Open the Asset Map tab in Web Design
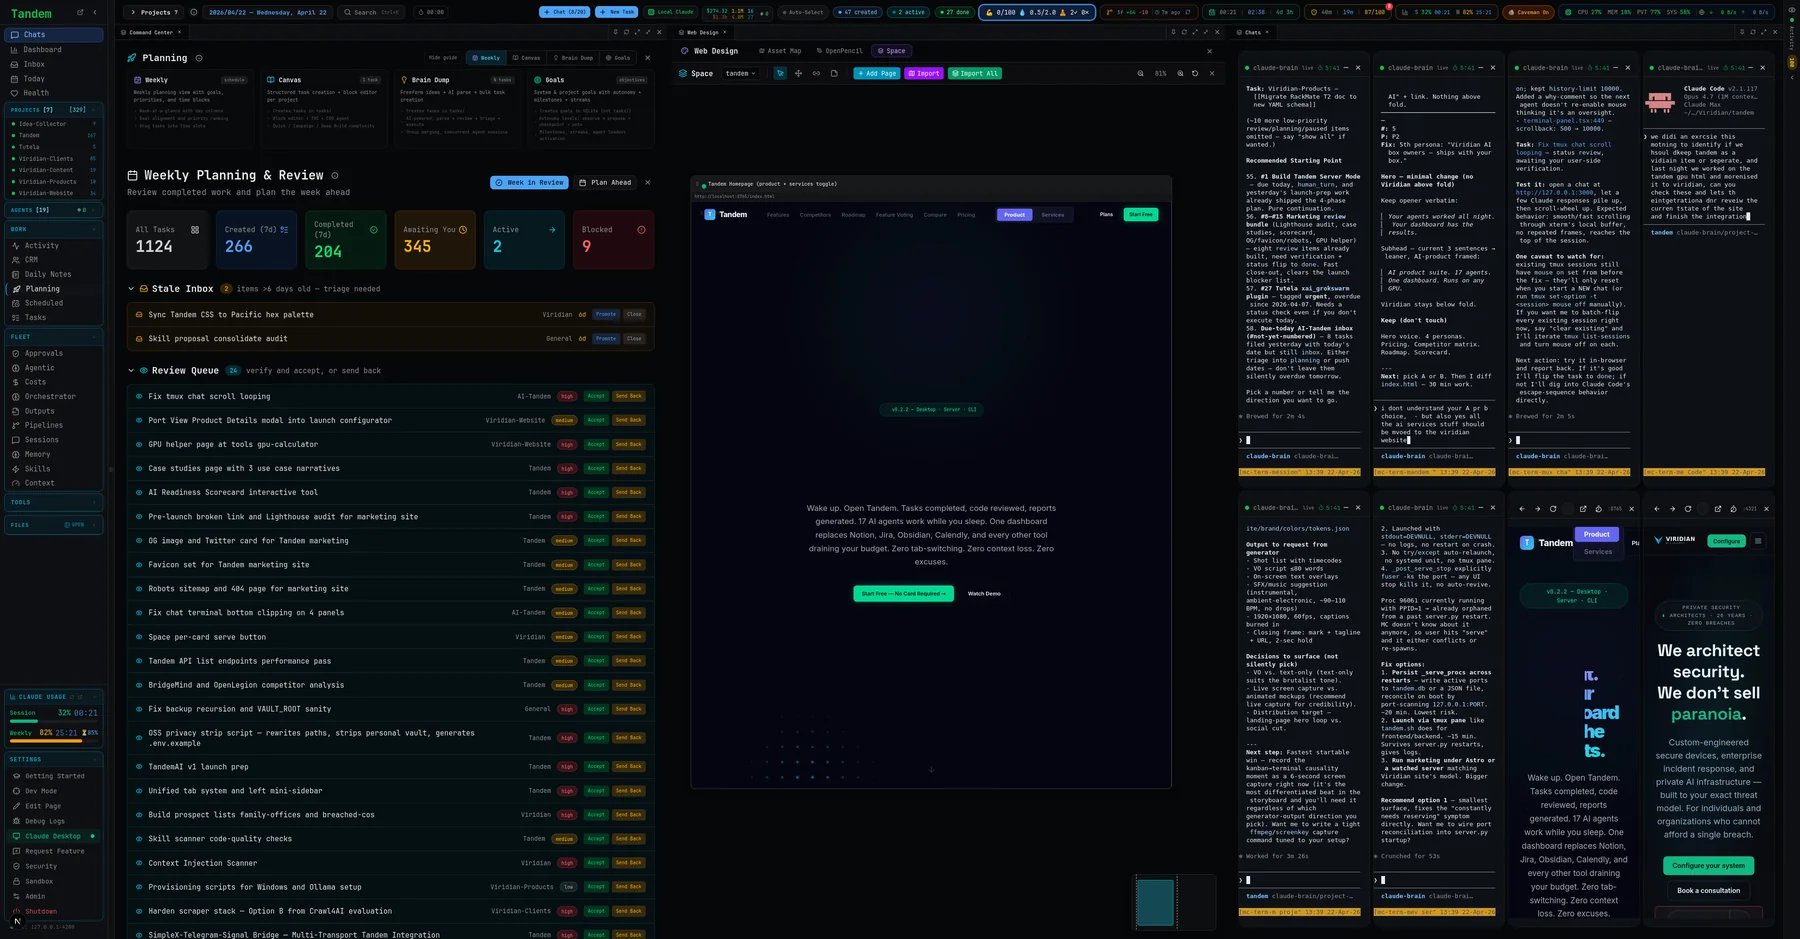This screenshot has width=1800, height=939. click(781, 51)
